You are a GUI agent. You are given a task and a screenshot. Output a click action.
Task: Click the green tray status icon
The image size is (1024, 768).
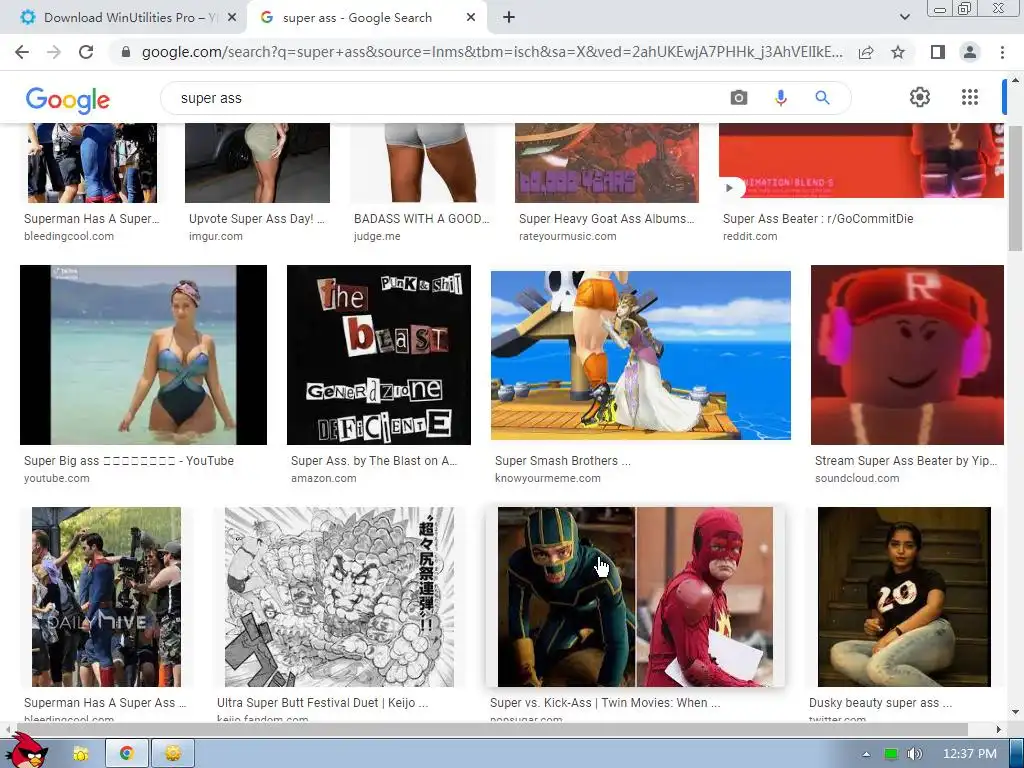(891, 754)
